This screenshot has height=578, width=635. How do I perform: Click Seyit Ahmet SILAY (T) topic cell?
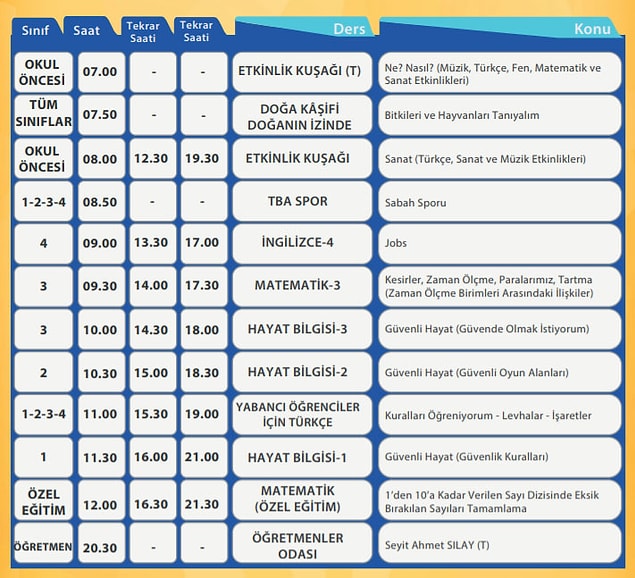tap(500, 543)
